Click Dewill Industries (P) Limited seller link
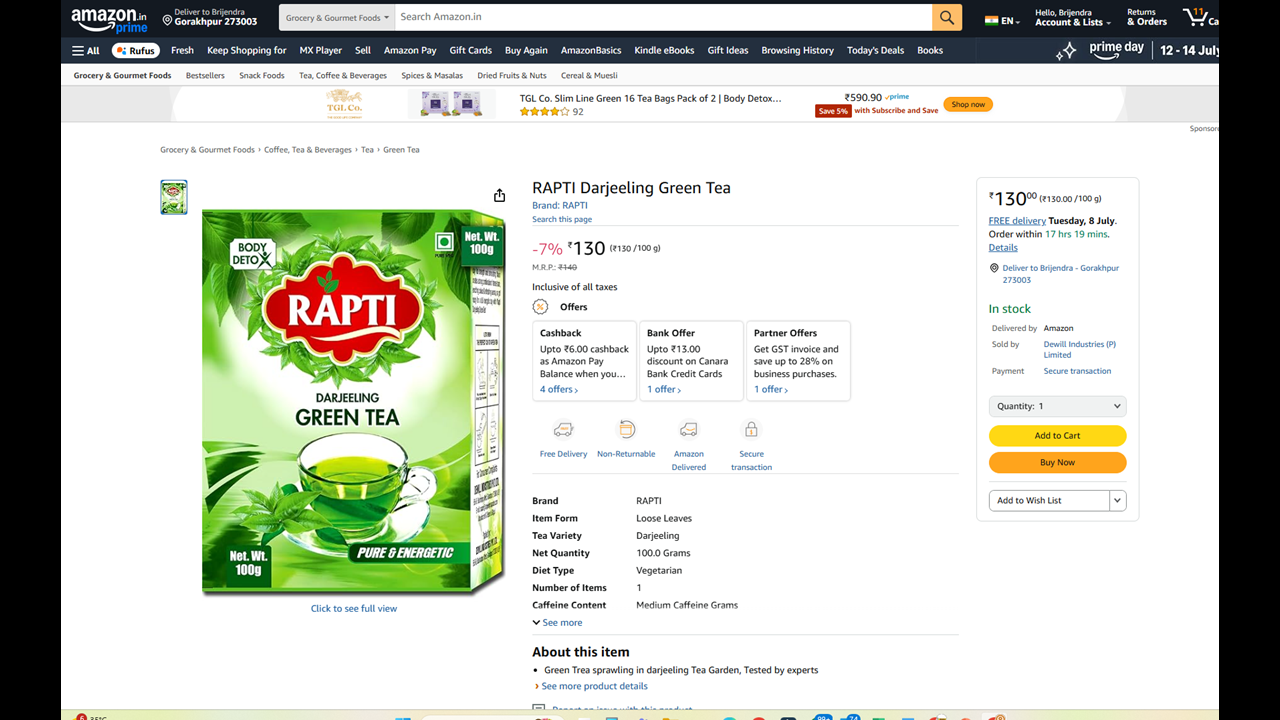The height and width of the screenshot is (720, 1280). [x=1080, y=349]
